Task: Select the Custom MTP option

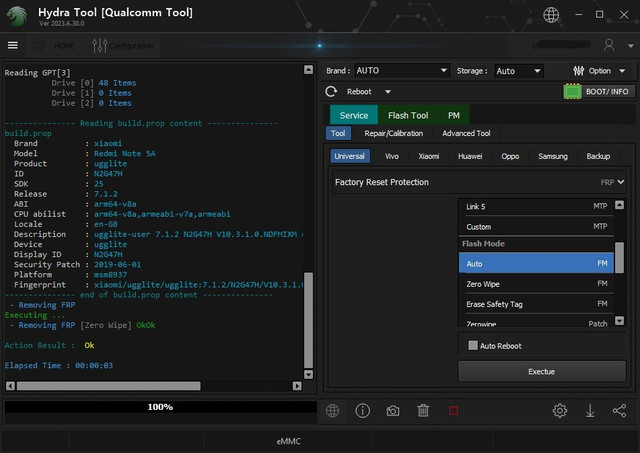Action: point(536,226)
